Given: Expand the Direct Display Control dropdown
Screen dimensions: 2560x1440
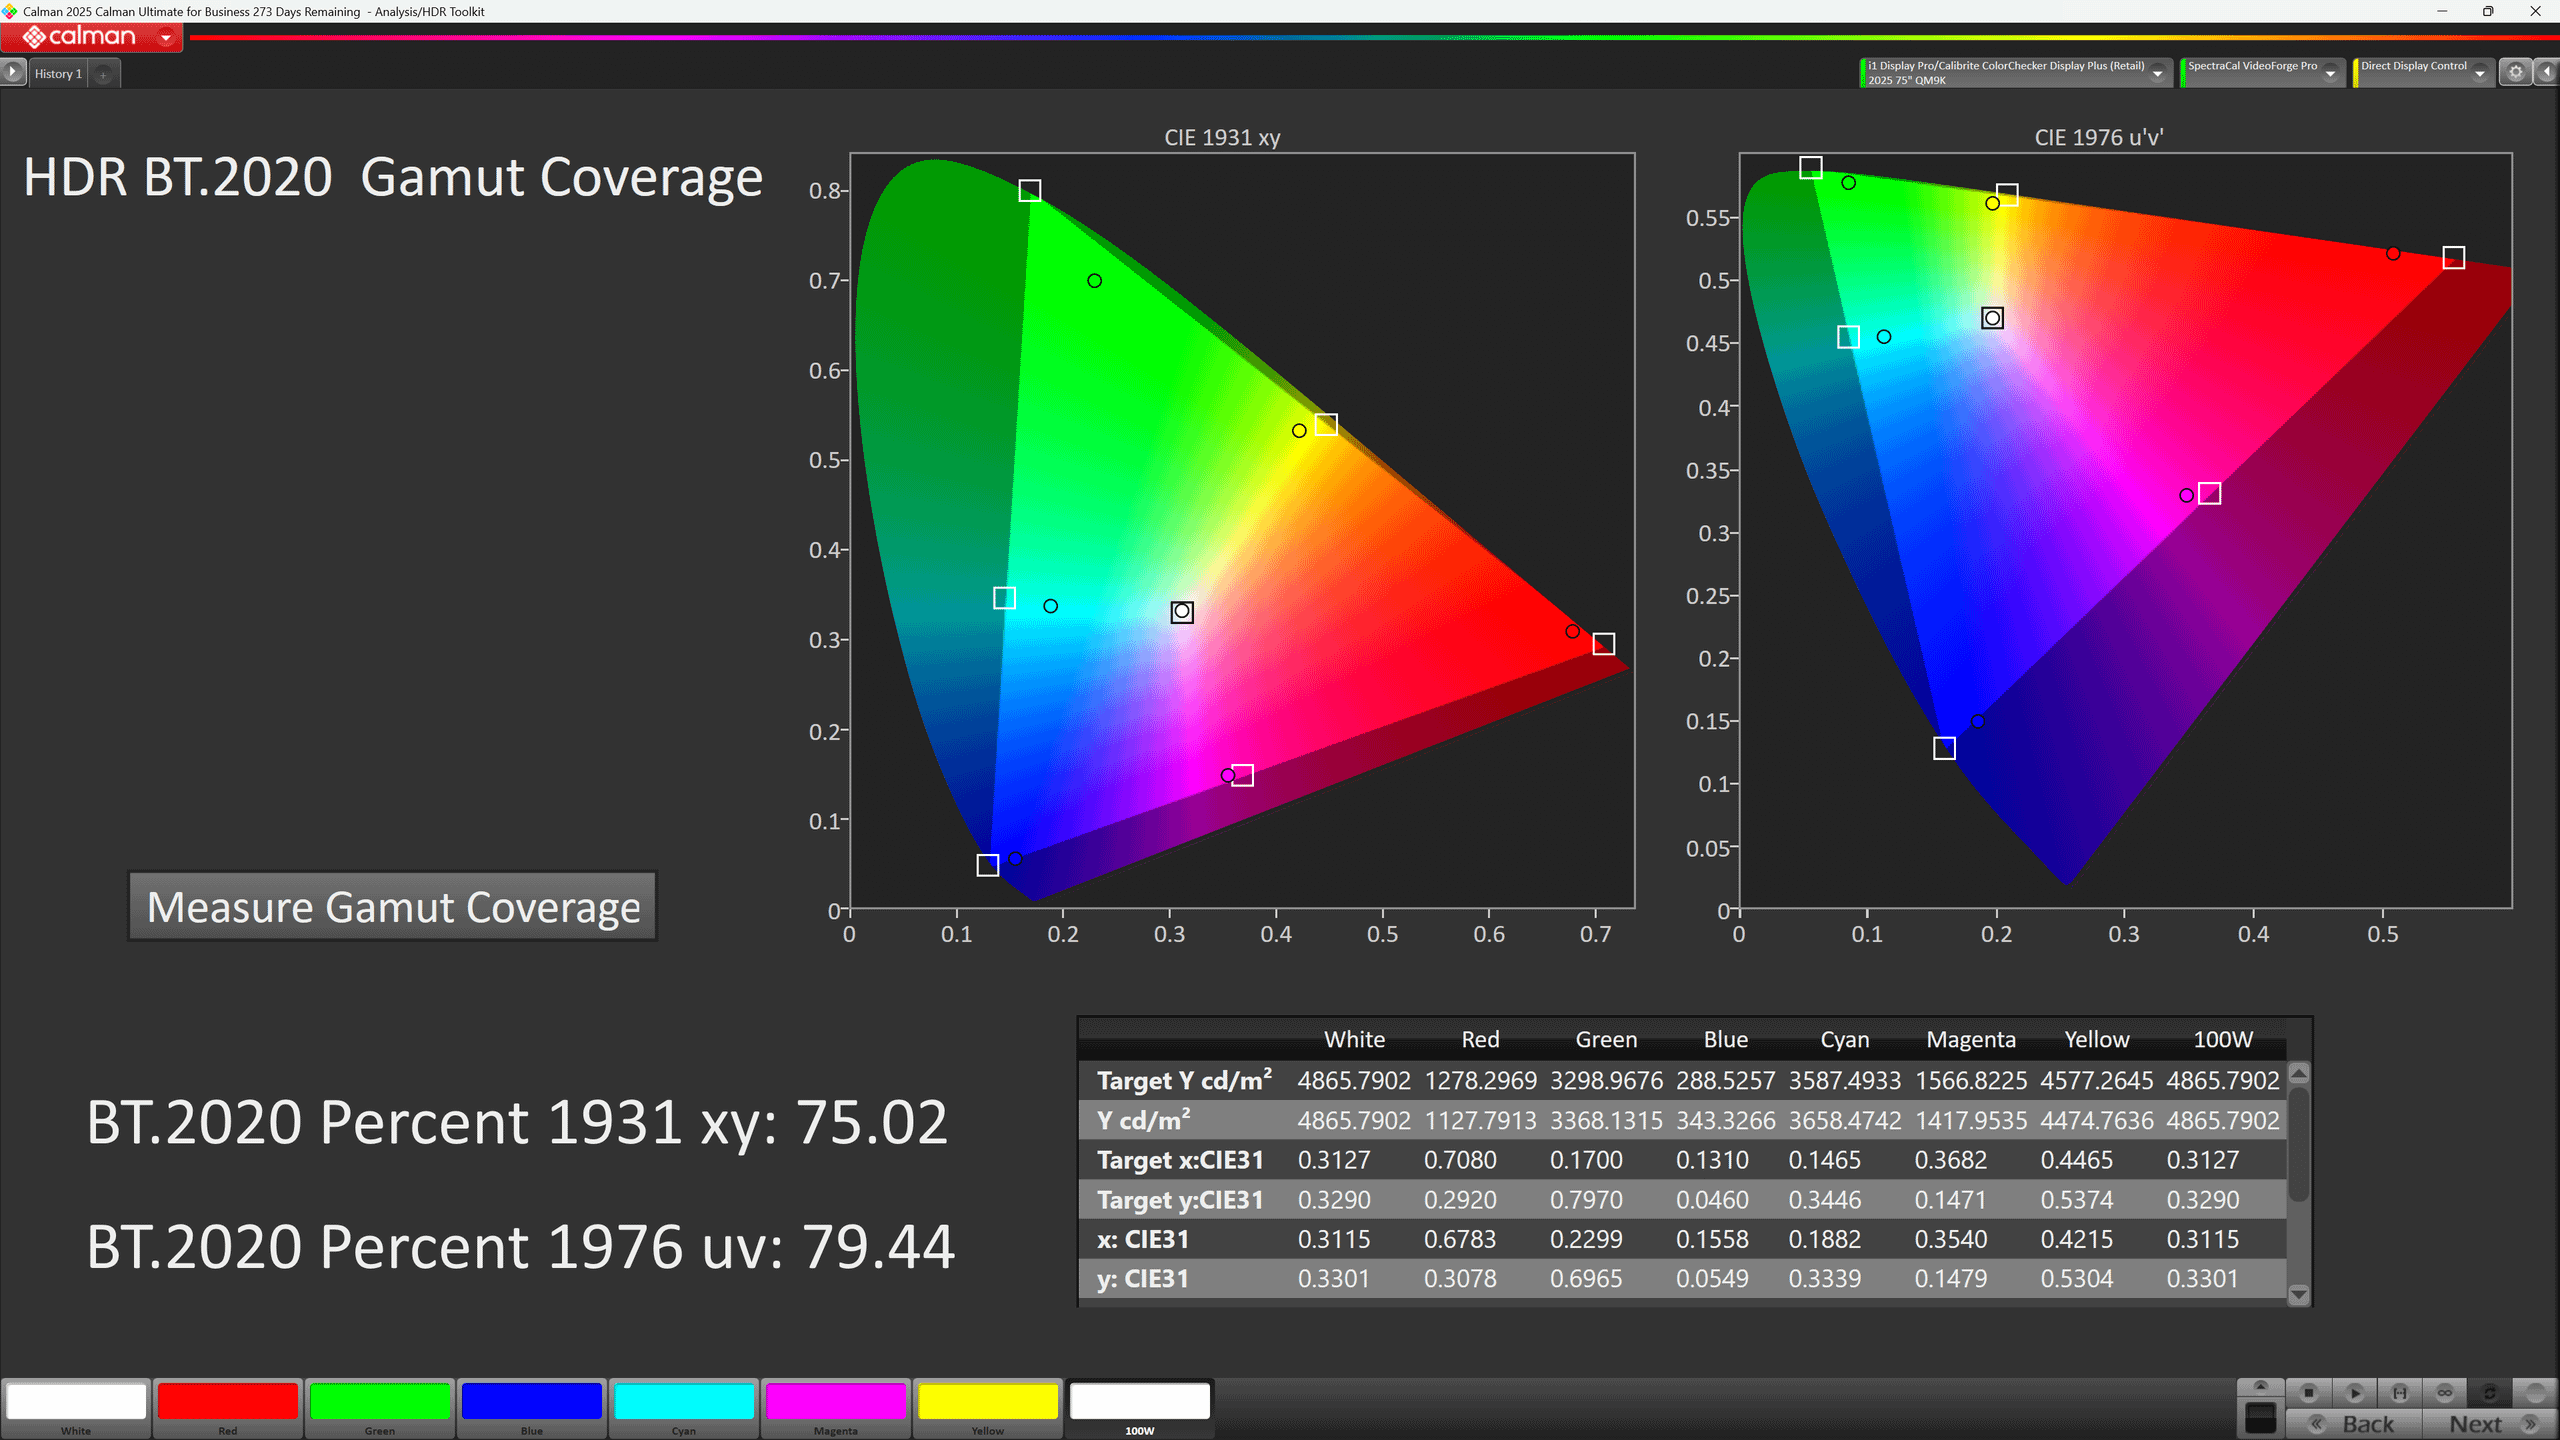Looking at the screenshot, I should [x=2479, y=73].
